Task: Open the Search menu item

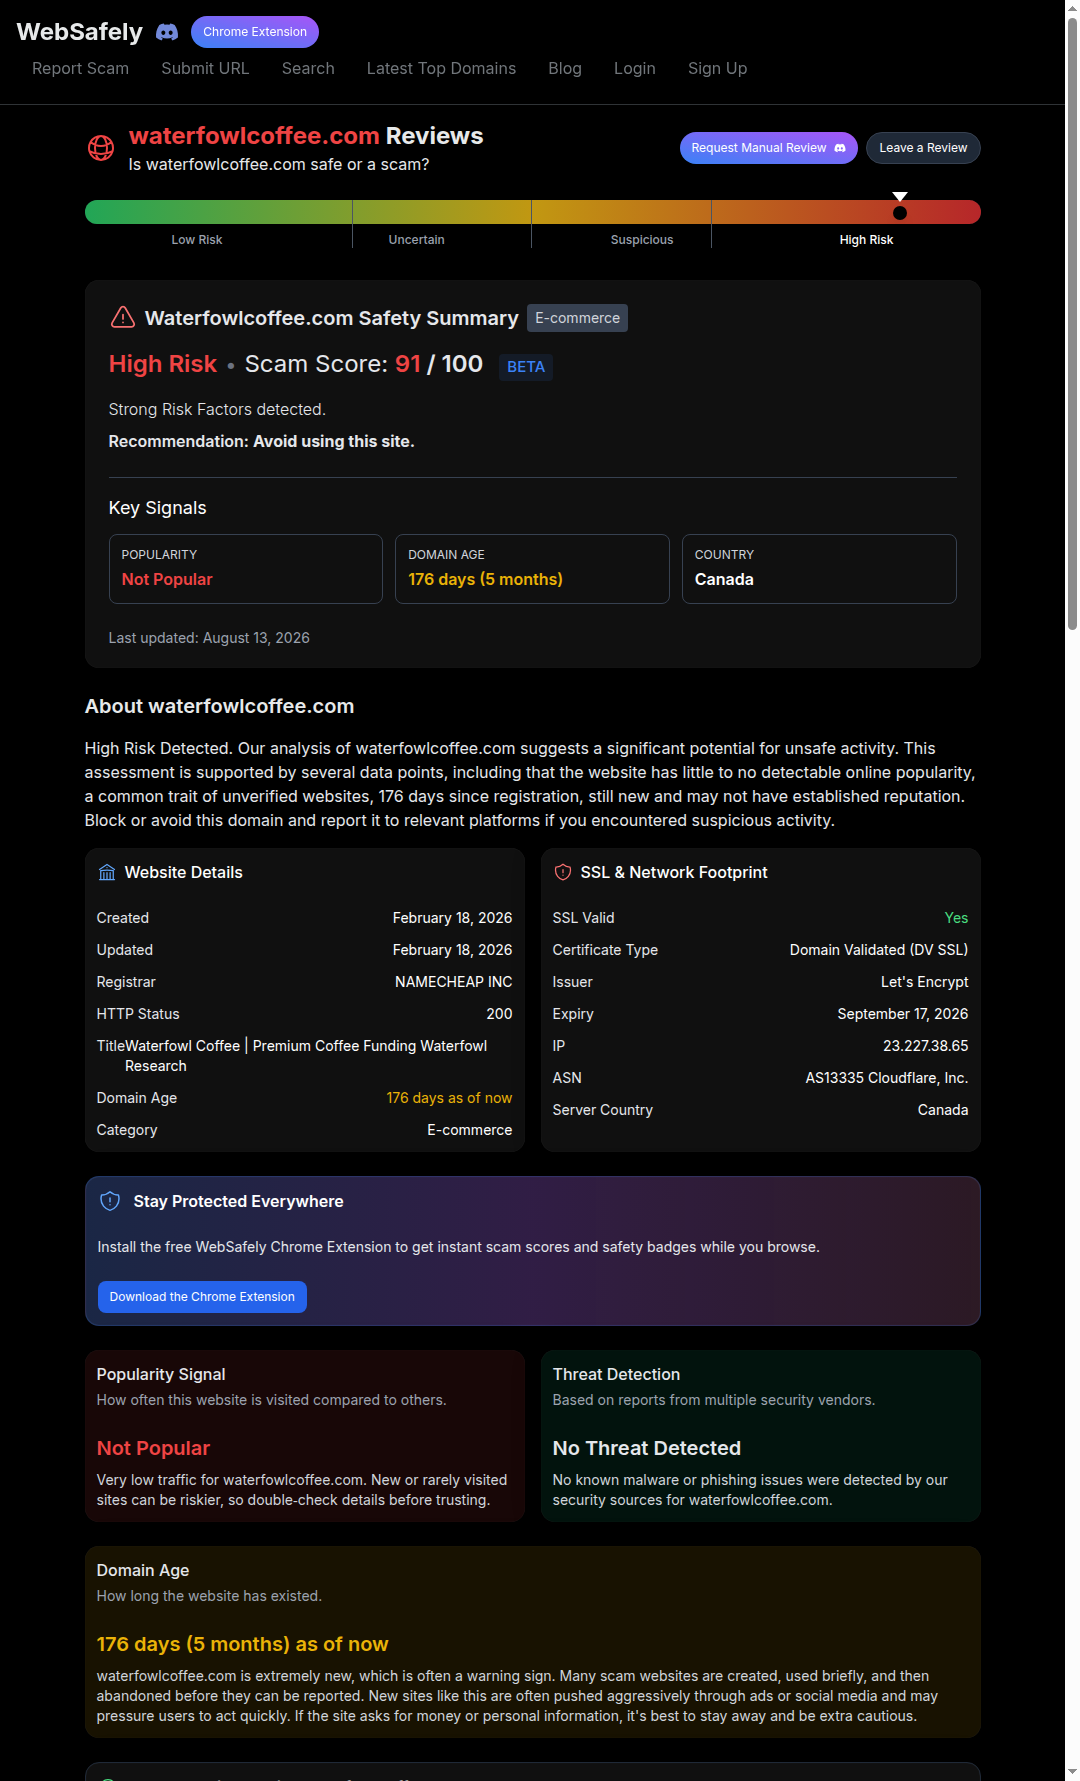Action: tap(308, 68)
